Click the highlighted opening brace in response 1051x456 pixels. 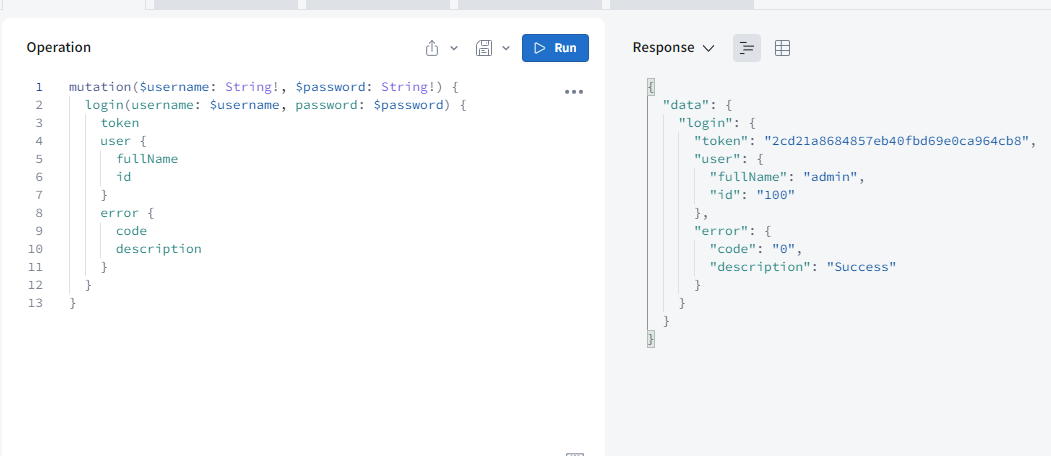(x=651, y=87)
